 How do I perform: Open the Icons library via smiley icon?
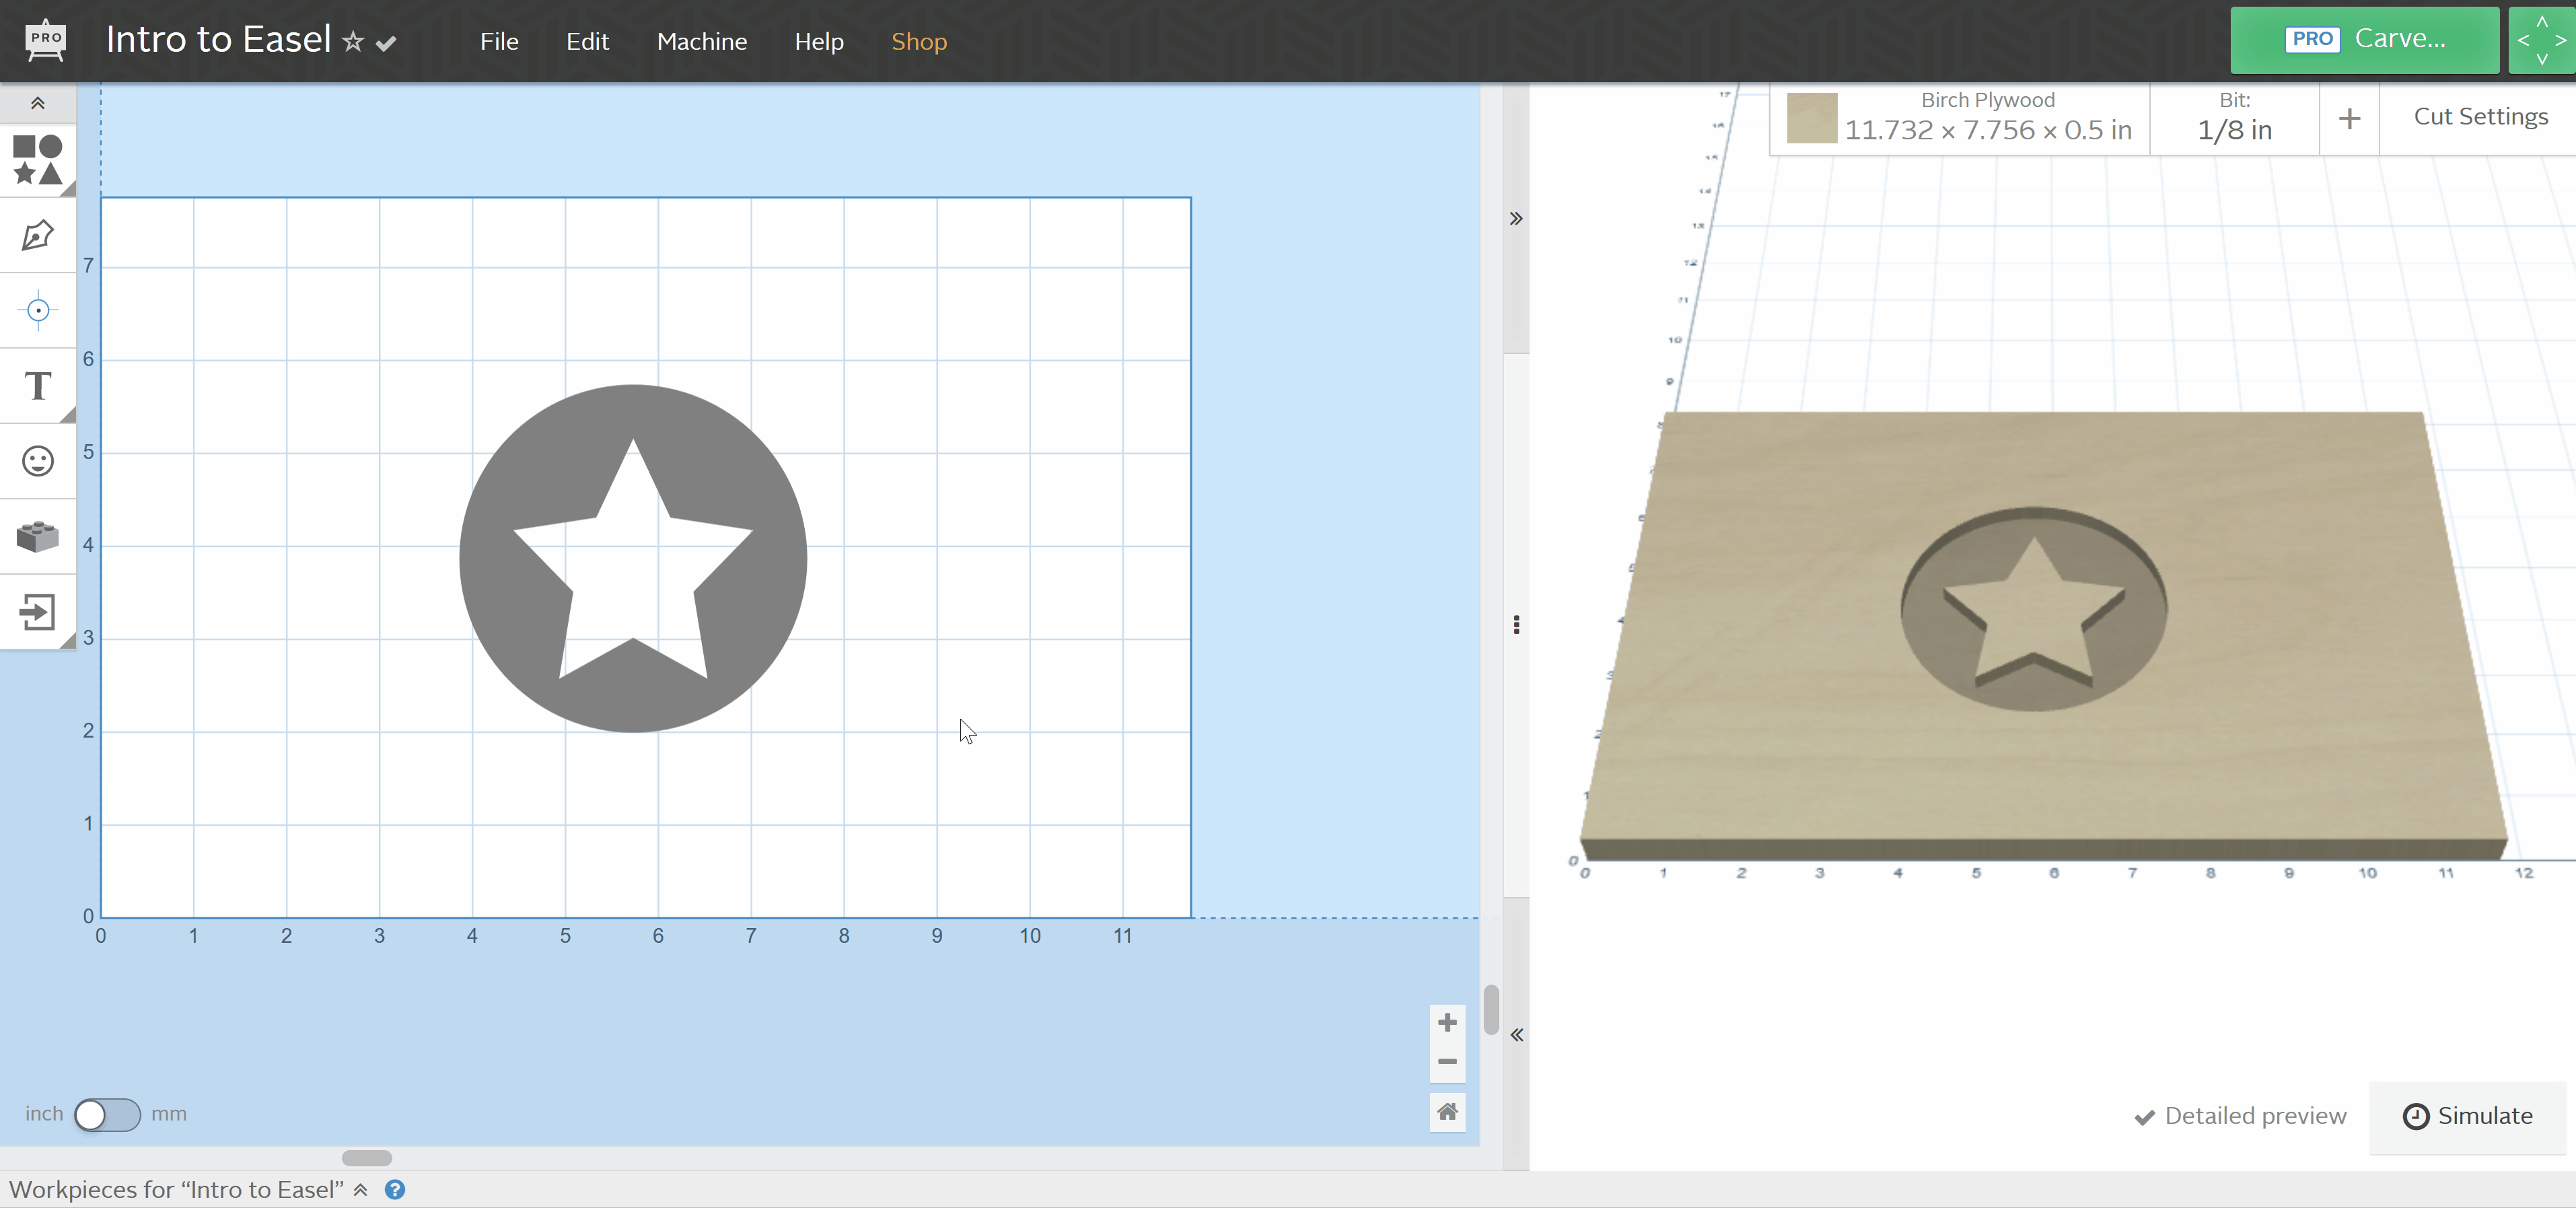37,461
